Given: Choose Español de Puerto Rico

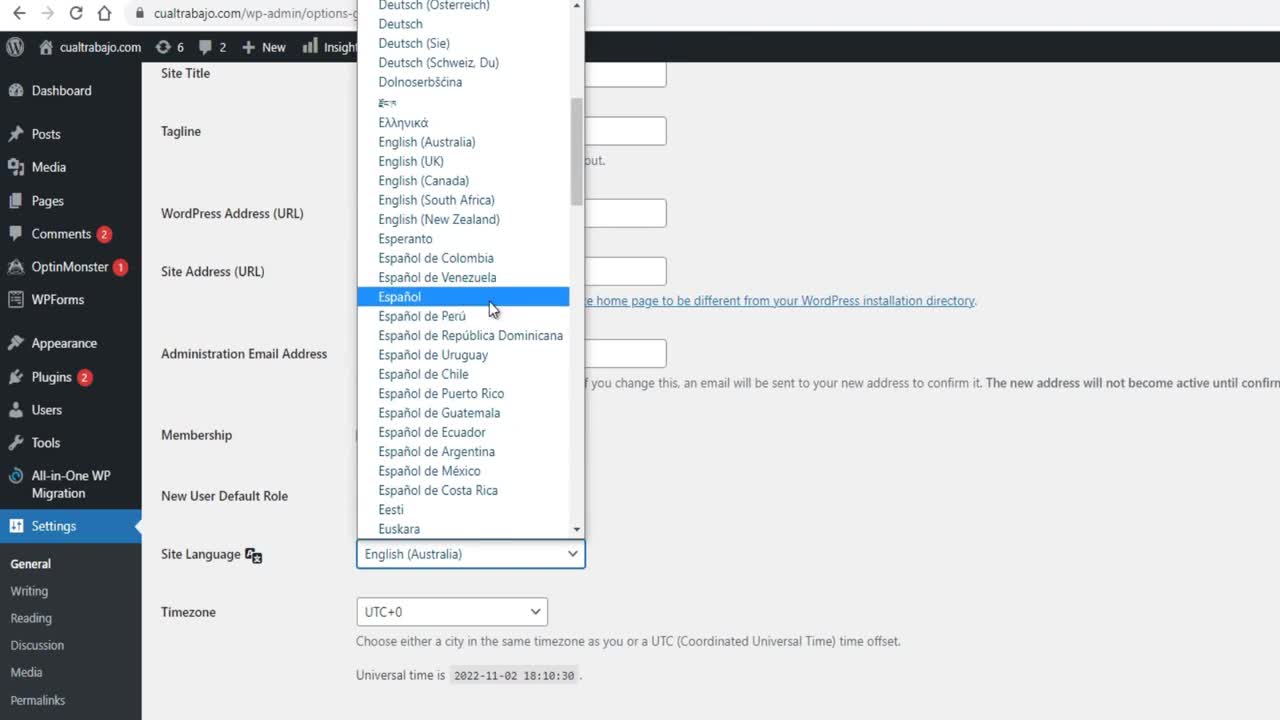Looking at the screenshot, I should pyautogui.click(x=463, y=393).
